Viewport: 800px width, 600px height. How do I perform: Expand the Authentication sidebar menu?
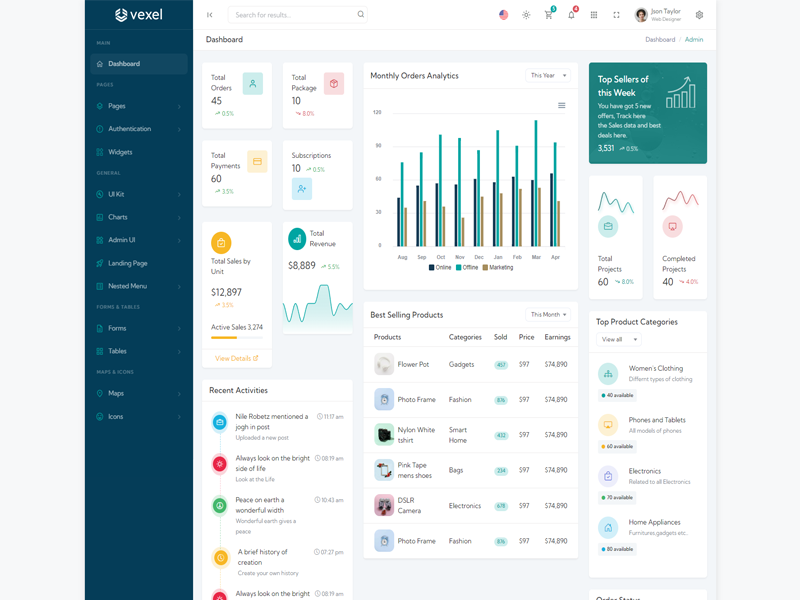coord(139,129)
